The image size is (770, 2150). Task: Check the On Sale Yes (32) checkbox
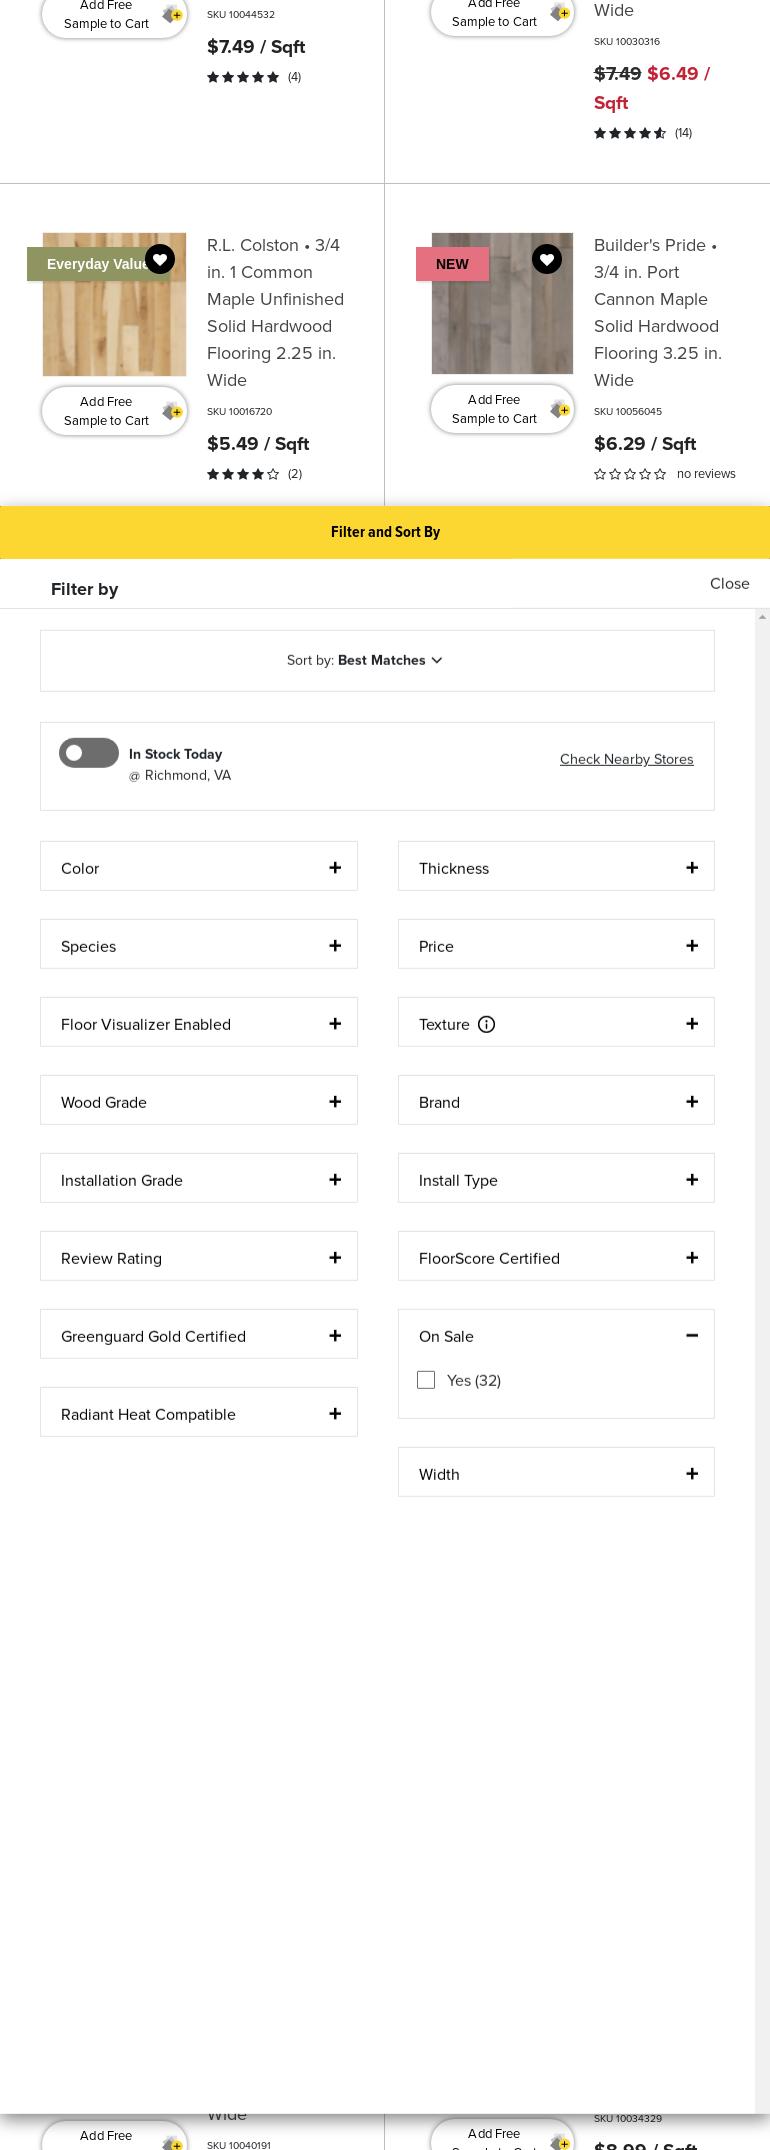click(426, 1380)
